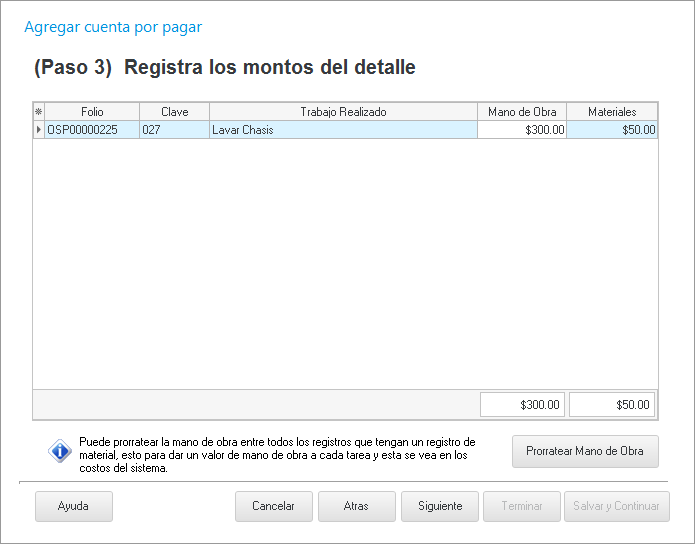Click the Clave column header

[174, 112]
